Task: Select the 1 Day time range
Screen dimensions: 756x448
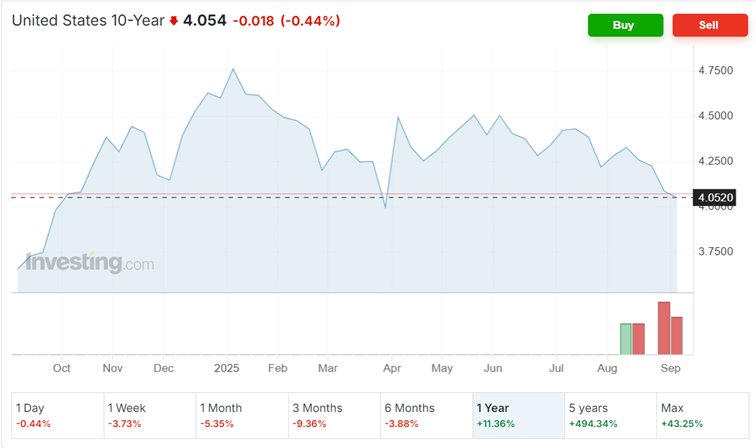Action: point(57,415)
